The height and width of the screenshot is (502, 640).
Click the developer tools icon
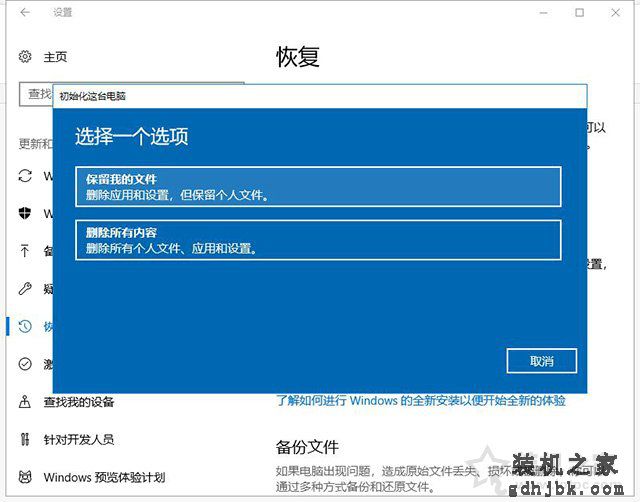pos(25,439)
